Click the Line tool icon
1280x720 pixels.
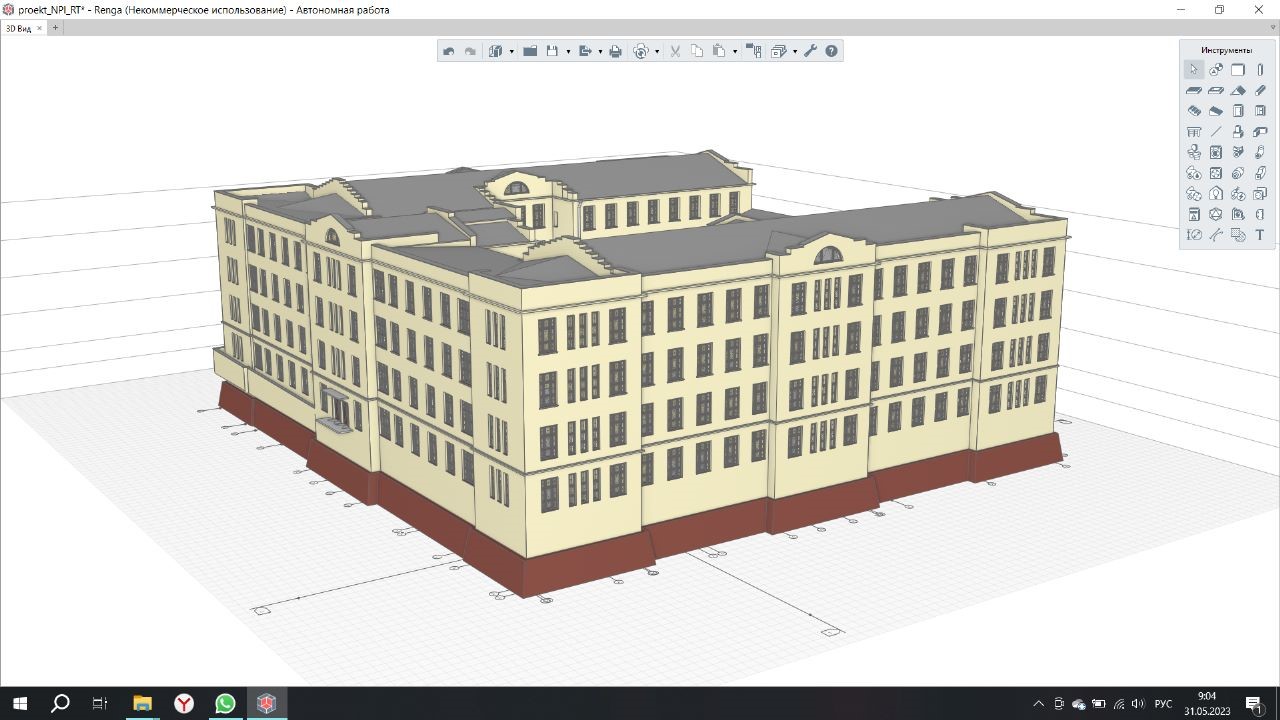1216,132
